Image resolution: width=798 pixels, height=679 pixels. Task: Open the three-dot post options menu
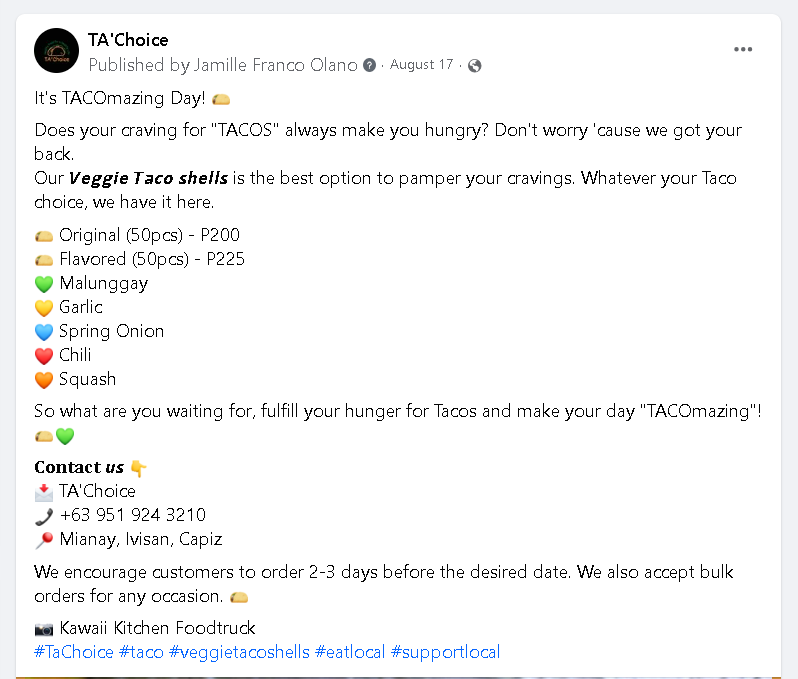(x=742, y=49)
